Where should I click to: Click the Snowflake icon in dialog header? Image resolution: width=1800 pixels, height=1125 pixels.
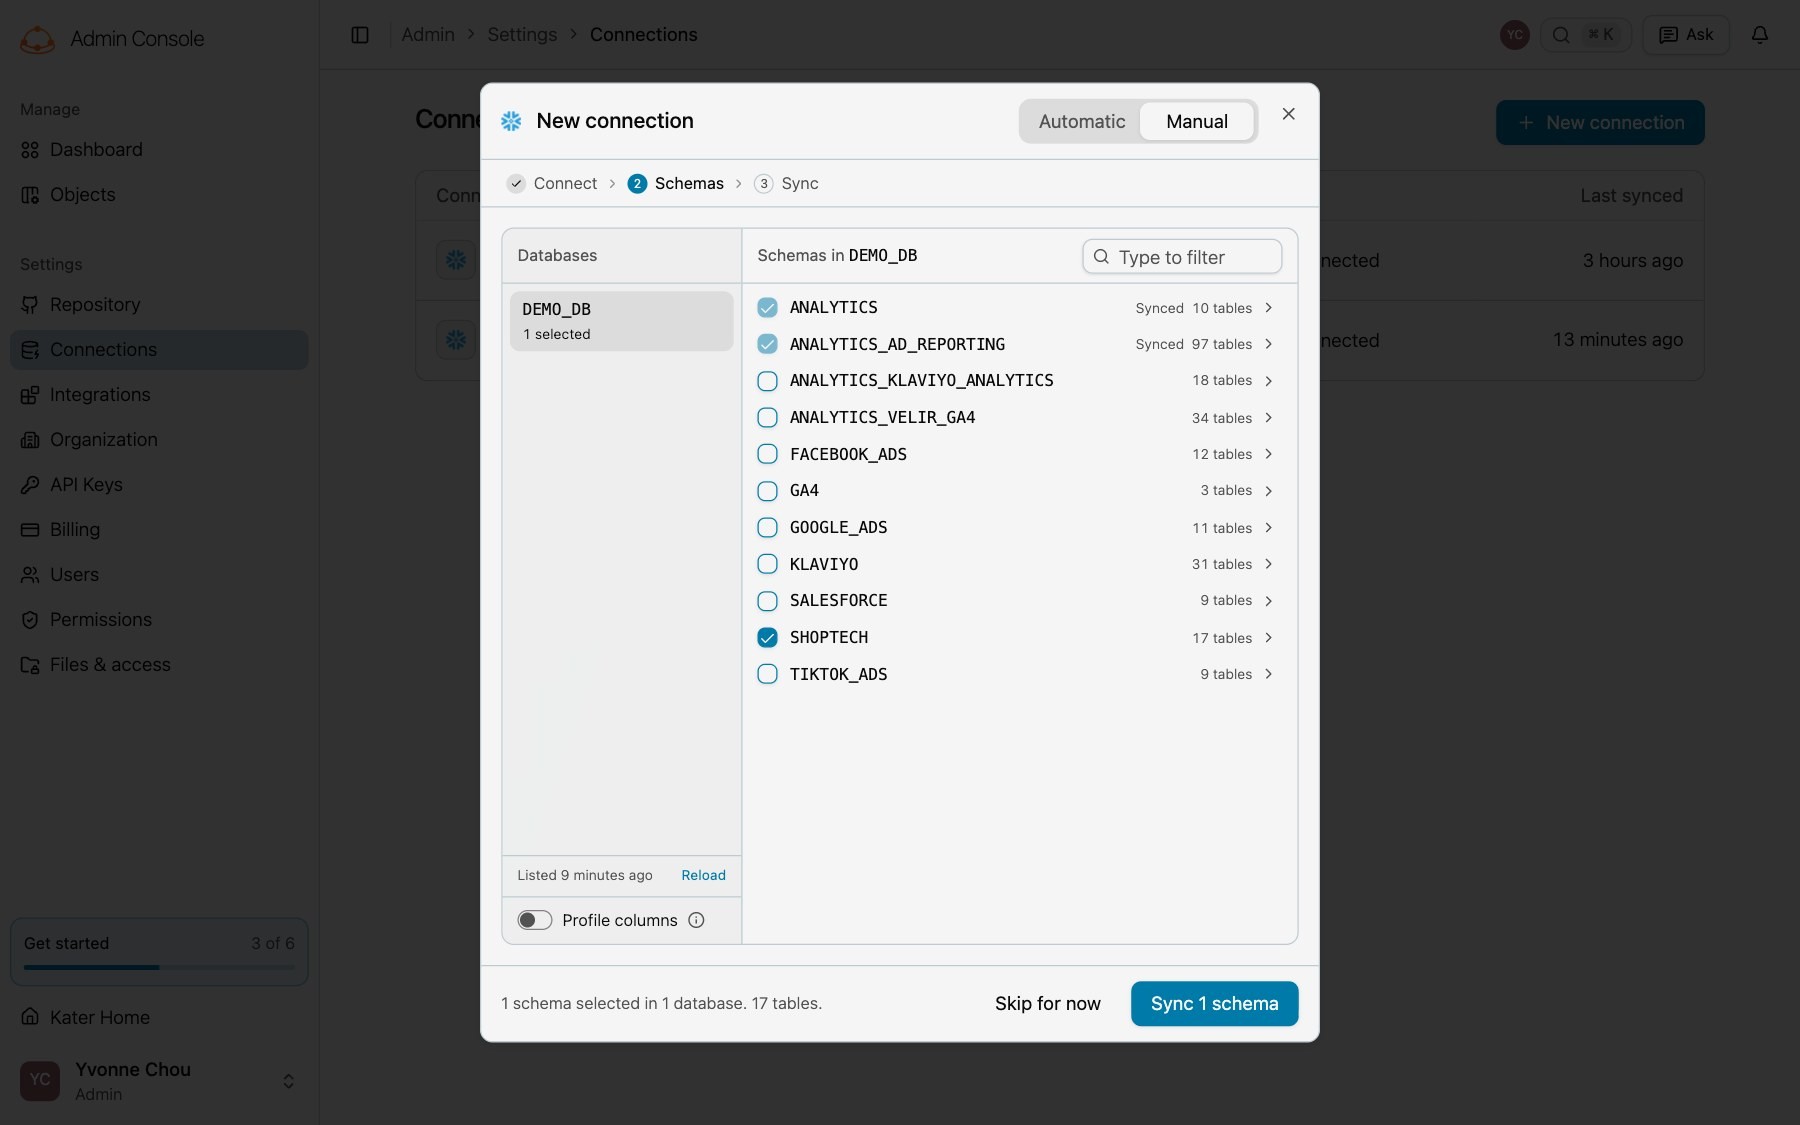pos(511,121)
